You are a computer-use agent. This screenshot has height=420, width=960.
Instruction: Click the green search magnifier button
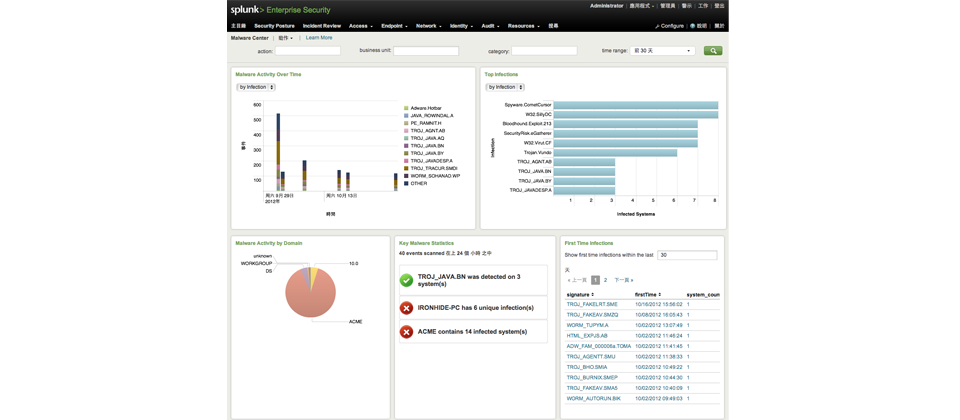(713, 51)
